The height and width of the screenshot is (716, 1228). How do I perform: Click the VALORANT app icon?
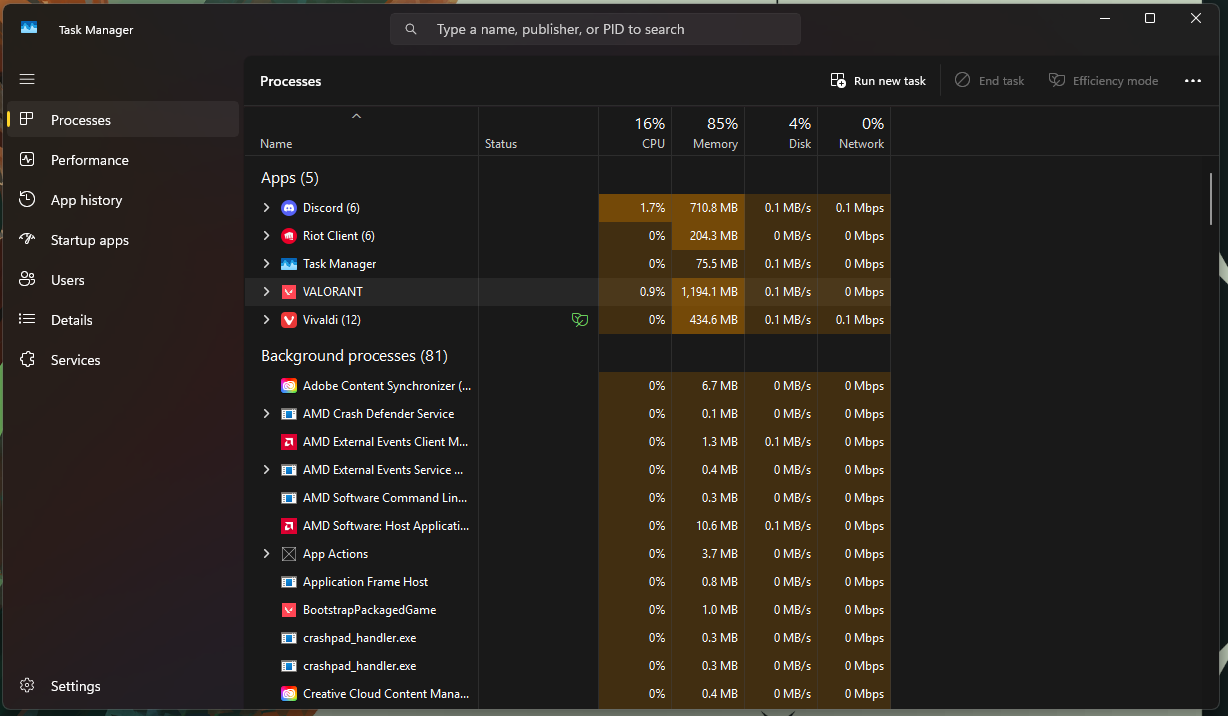point(289,292)
